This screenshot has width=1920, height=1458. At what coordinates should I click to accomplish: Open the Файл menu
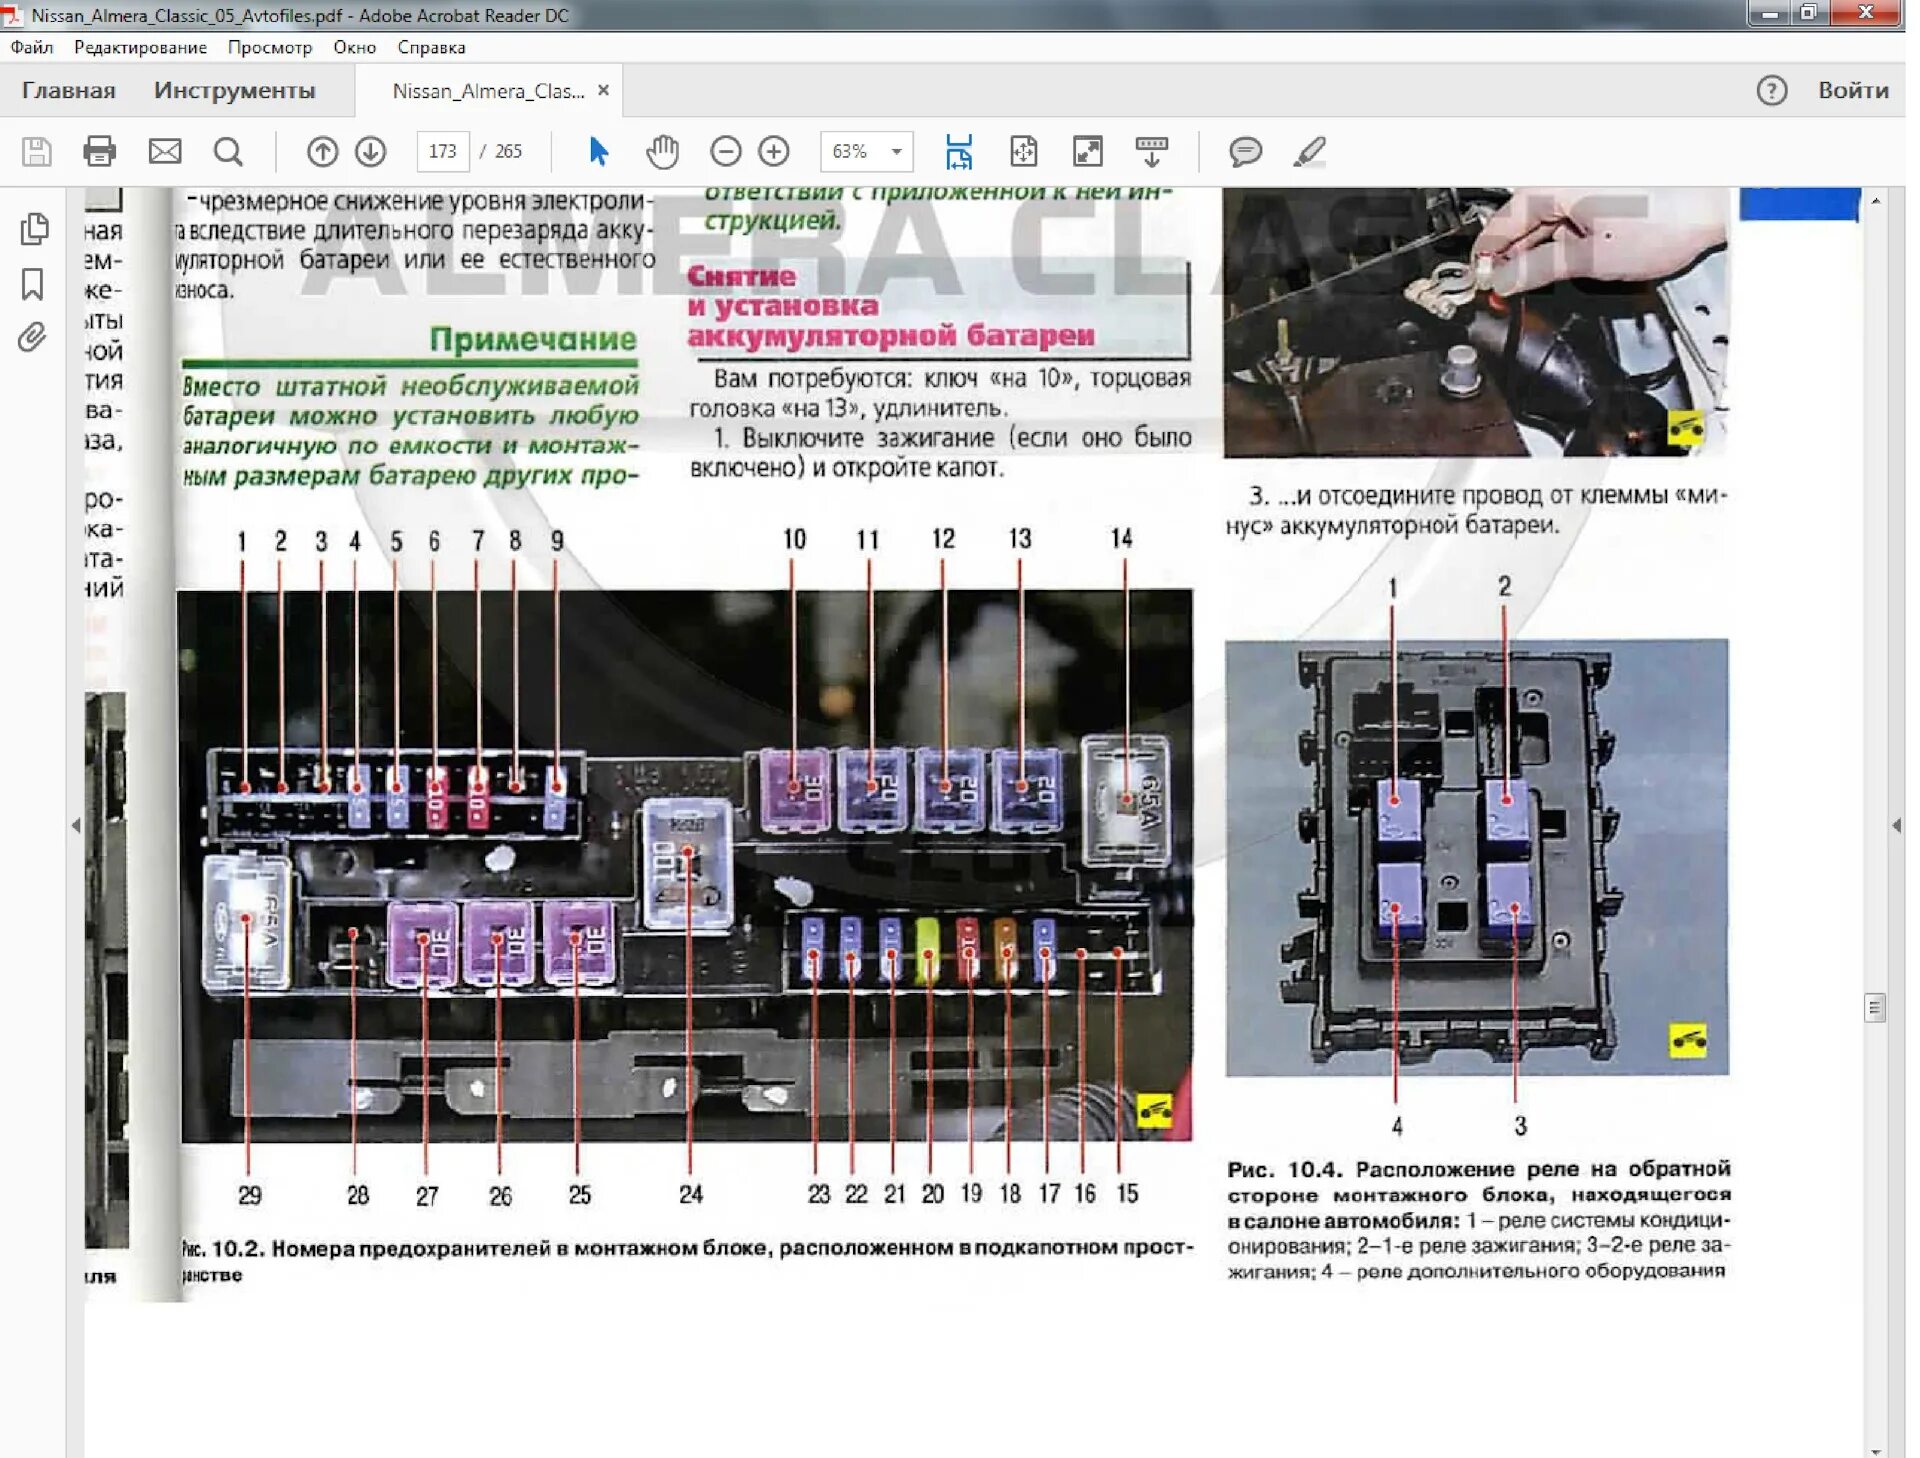click(32, 47)
